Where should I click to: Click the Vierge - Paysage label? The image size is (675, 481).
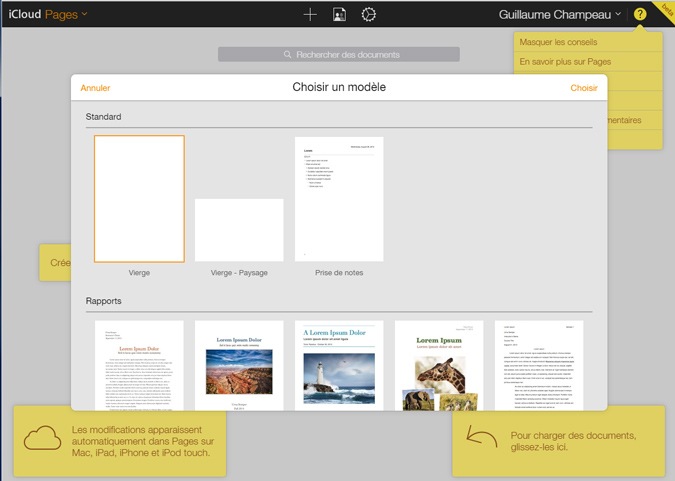tap(239, 273)
